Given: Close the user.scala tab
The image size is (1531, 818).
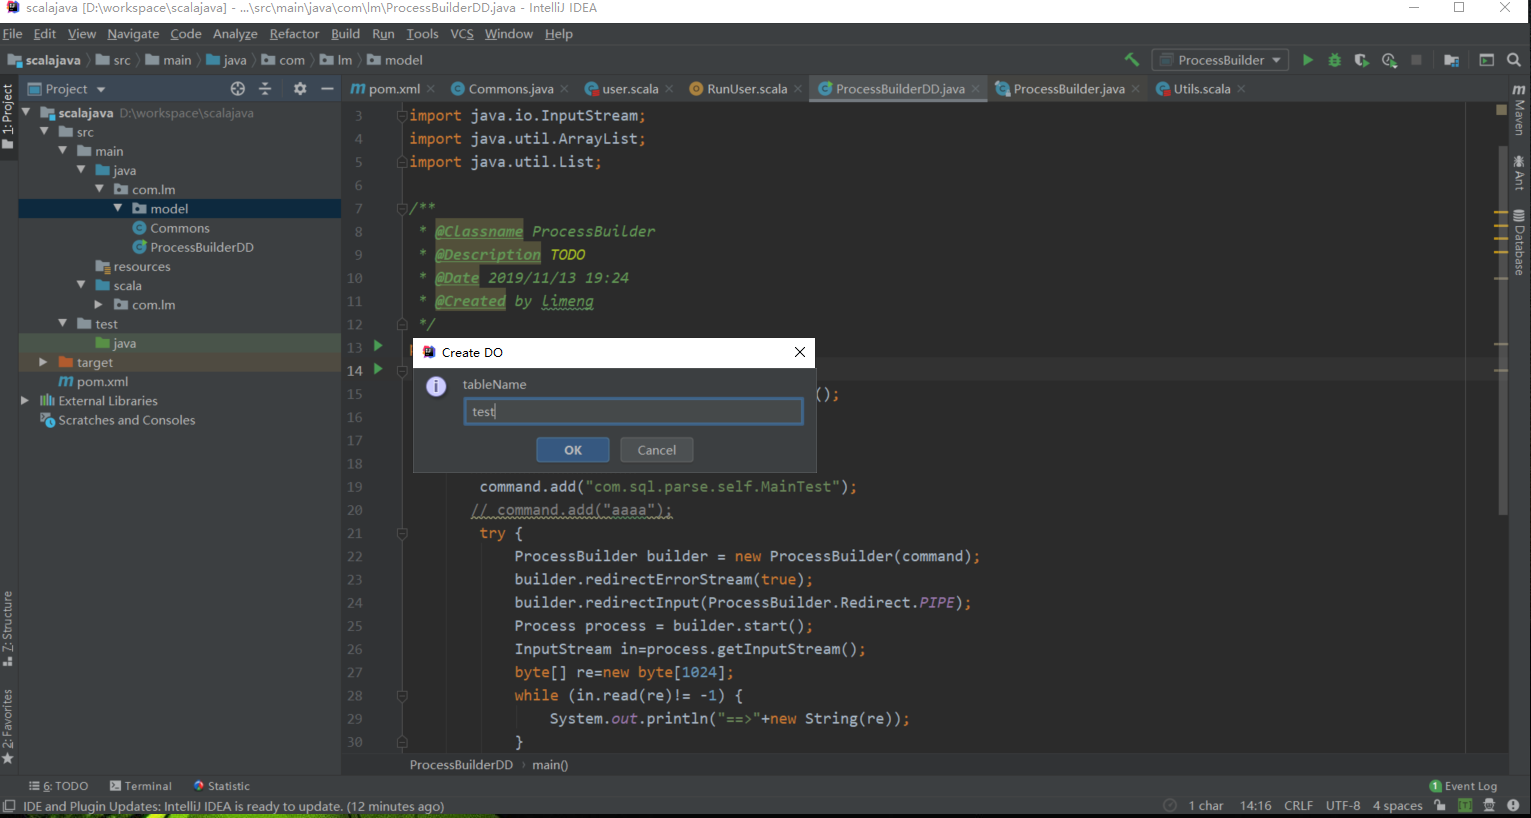Looking at the screenshot, I should [669, 89].
